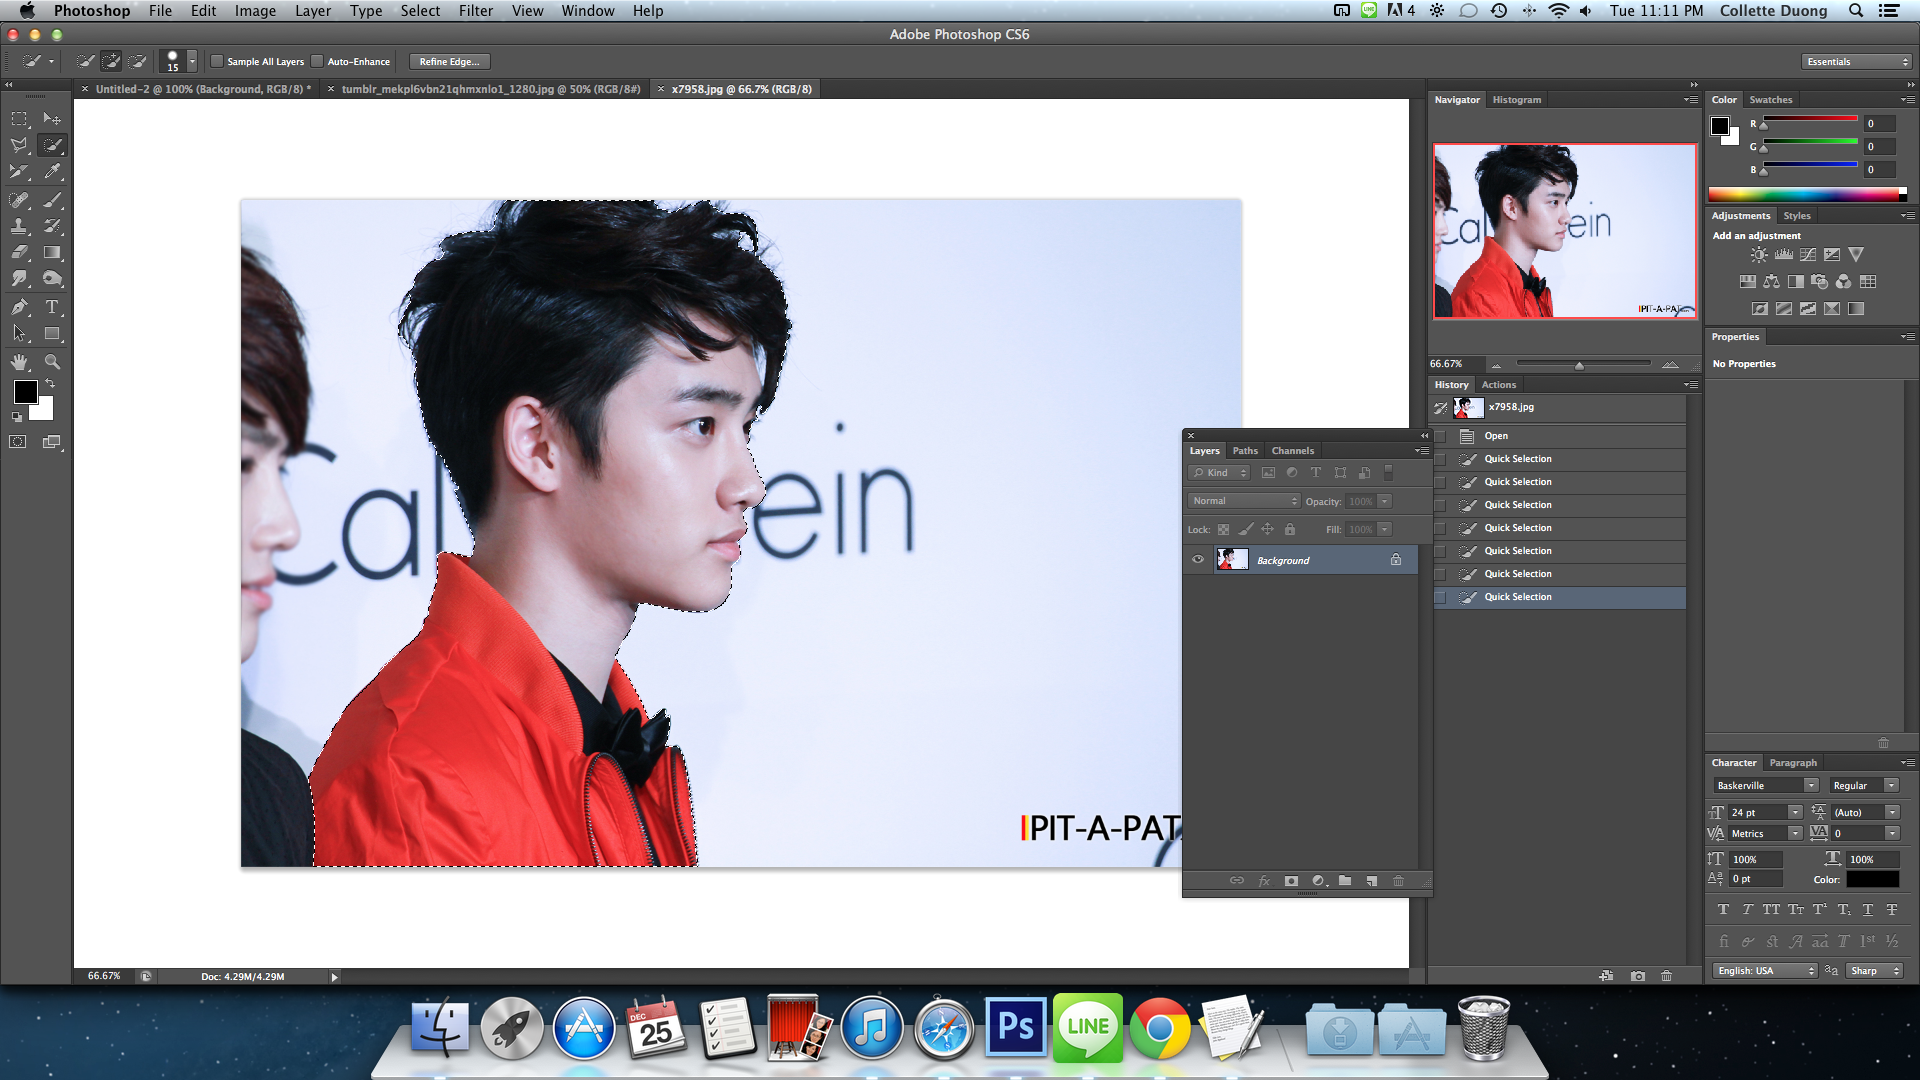Open the Essentials workspace dropdown
The height and width of the screenshot is (1080, 1920).
[x=1857, y=62]
